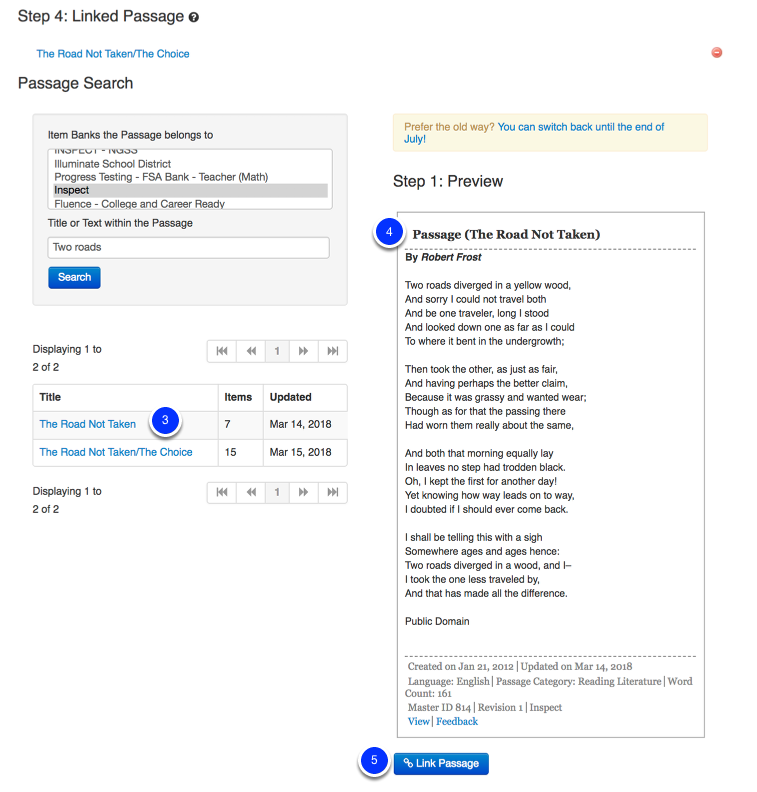
Task: Select page 1 in bottom pagination
Action: click(x=277, y=492)
